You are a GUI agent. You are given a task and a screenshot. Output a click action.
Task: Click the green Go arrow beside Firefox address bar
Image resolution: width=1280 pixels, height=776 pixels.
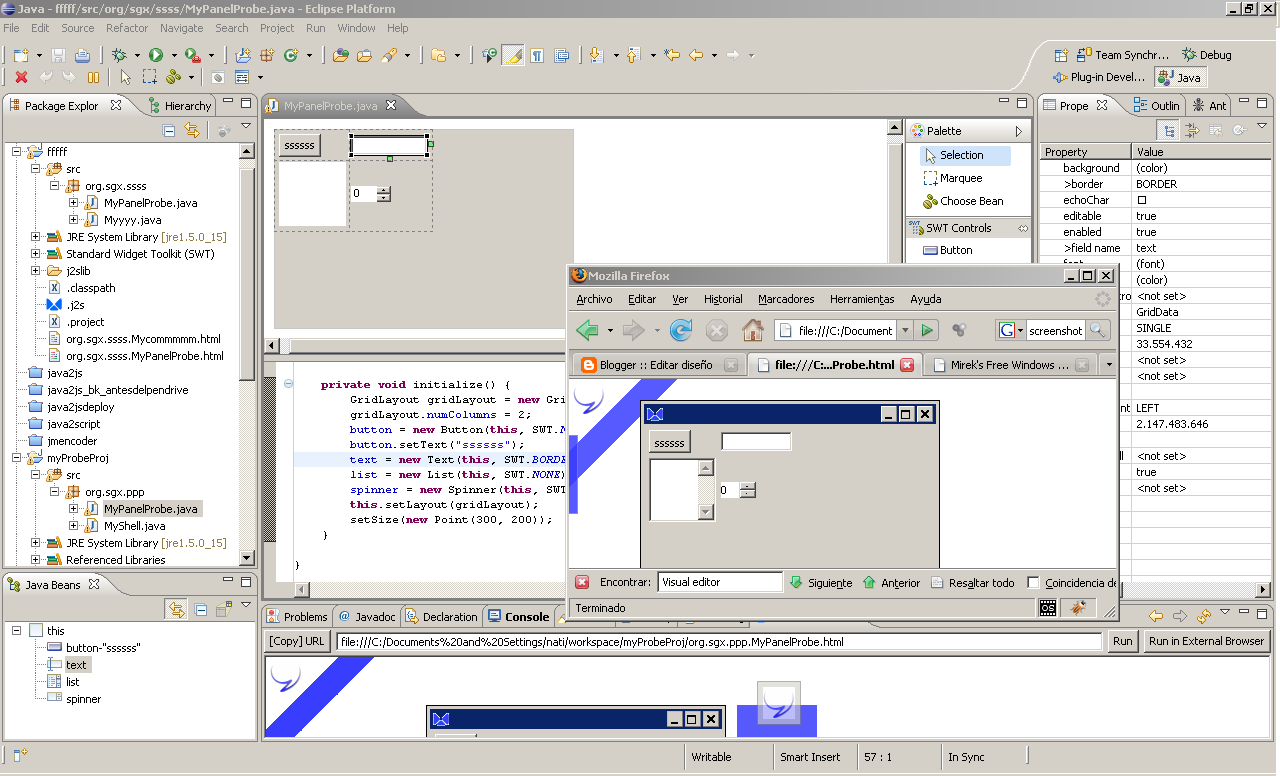(x=927, y=330)
